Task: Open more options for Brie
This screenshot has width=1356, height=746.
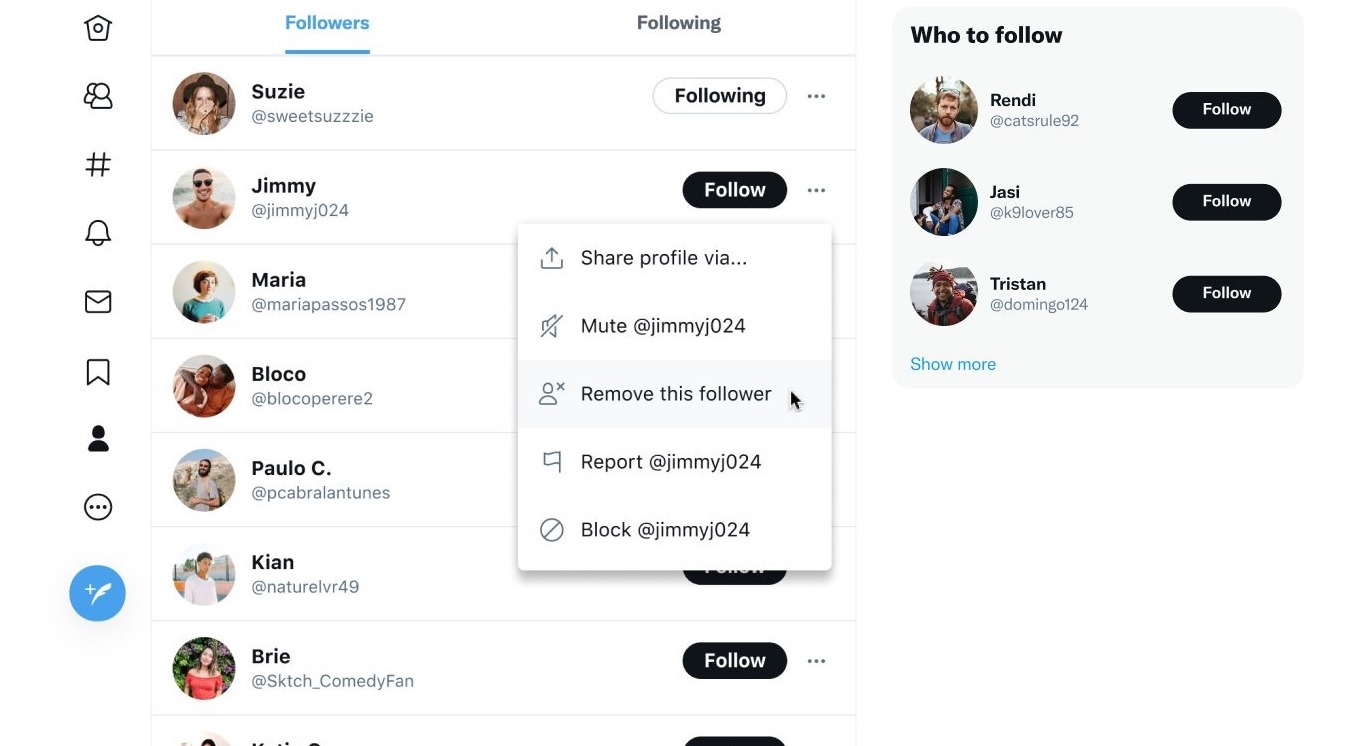Action: pyautogui.click(x=816, y=661)
